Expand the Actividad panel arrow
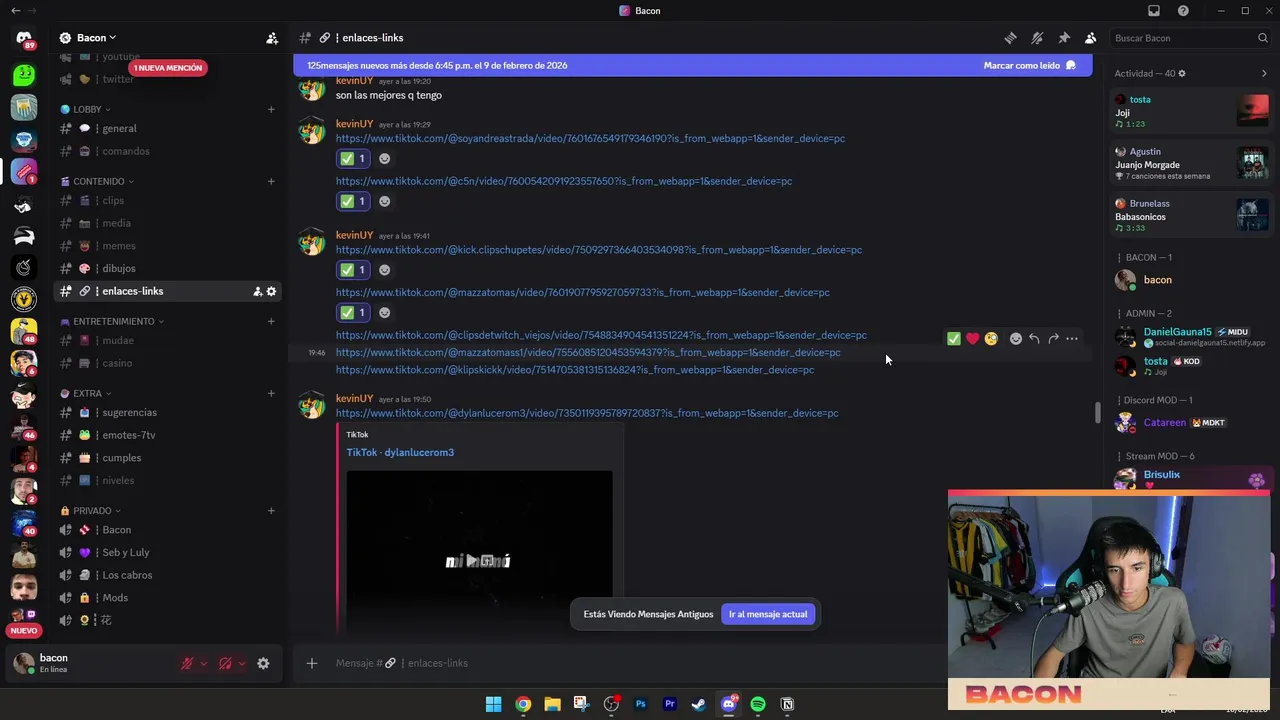Image resolution: width=1280 pixels, height=720 pixels. pos(1264,73)
